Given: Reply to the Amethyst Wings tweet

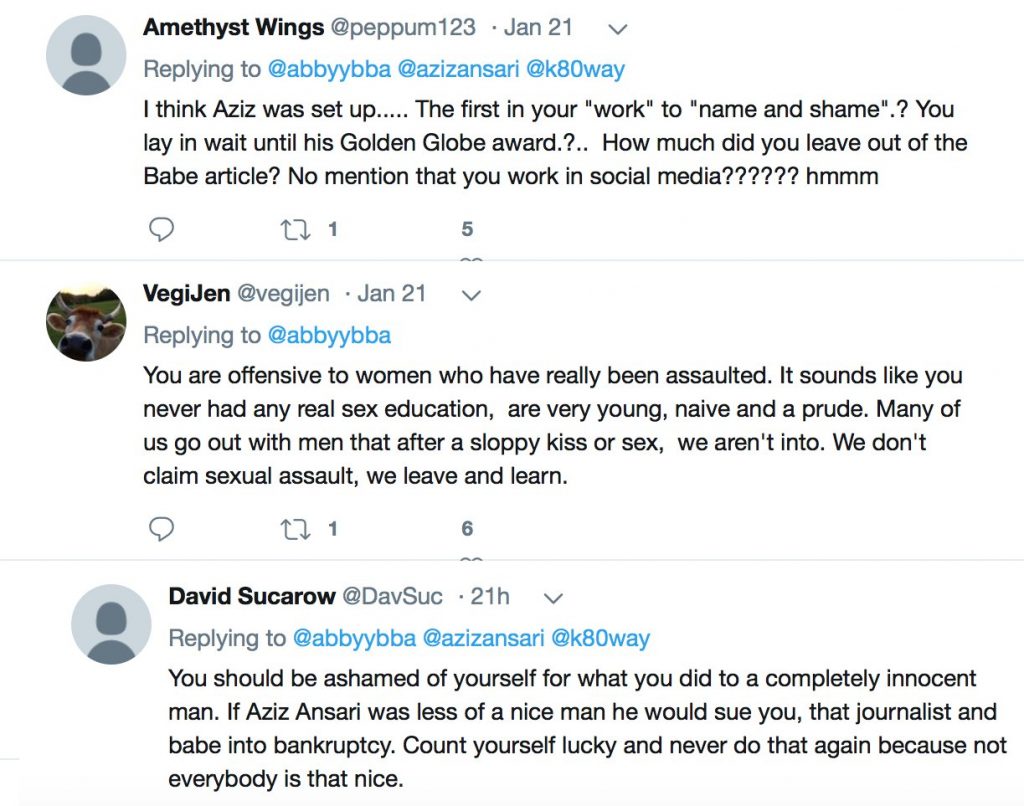Looking at the screenshot, I should tap(161, 230).
